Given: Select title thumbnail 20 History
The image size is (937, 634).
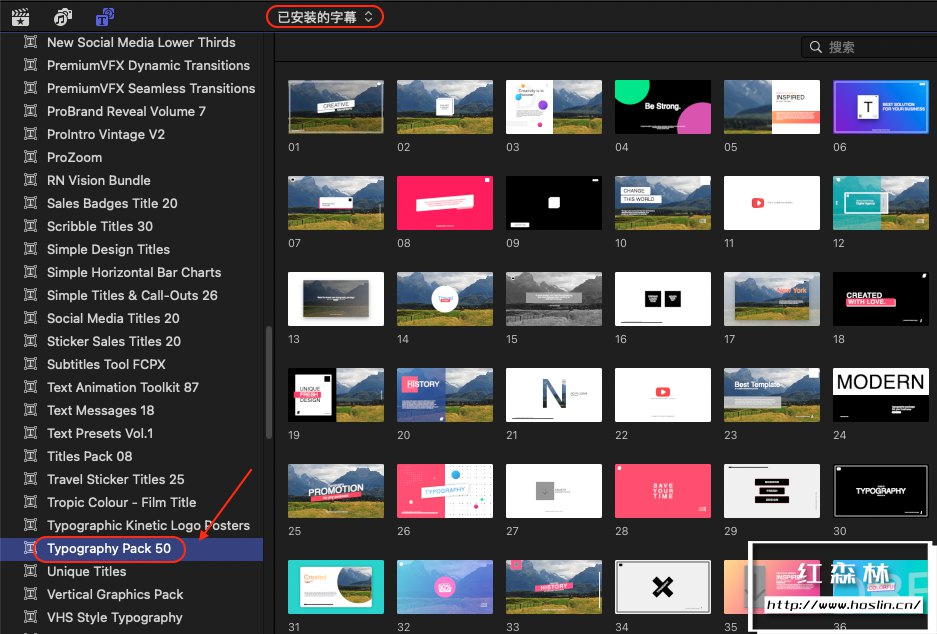Looking at the screenshot, I should [x=445, y=395].
